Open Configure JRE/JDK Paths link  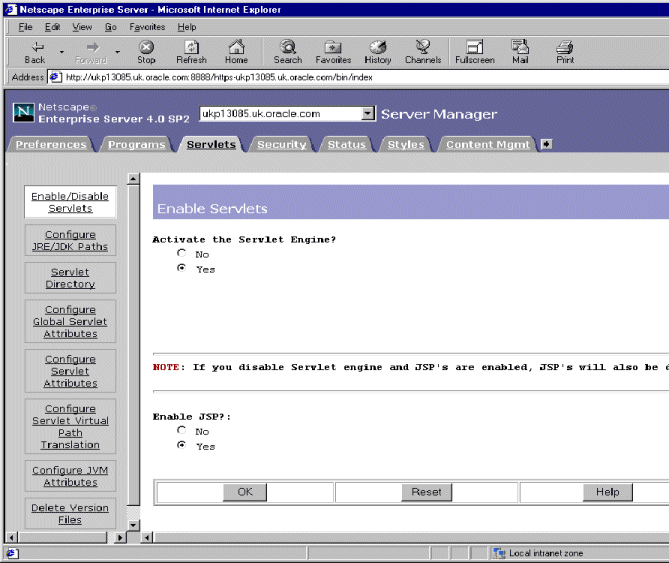tap(70, 241)
